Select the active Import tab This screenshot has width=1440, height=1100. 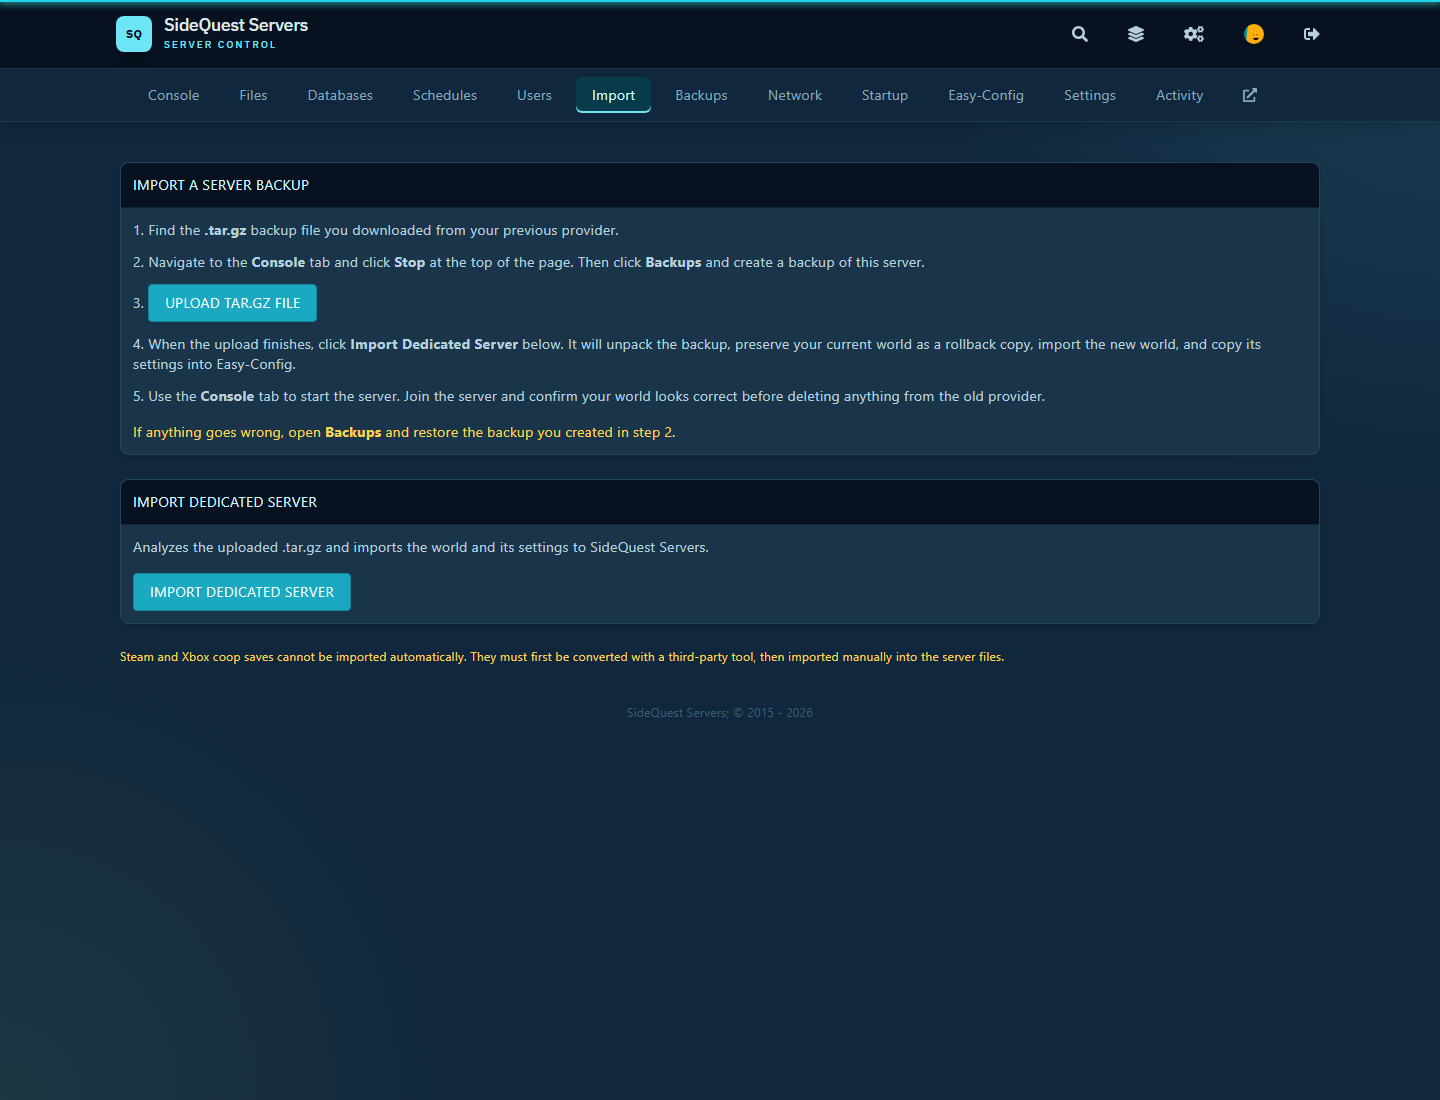613,95
